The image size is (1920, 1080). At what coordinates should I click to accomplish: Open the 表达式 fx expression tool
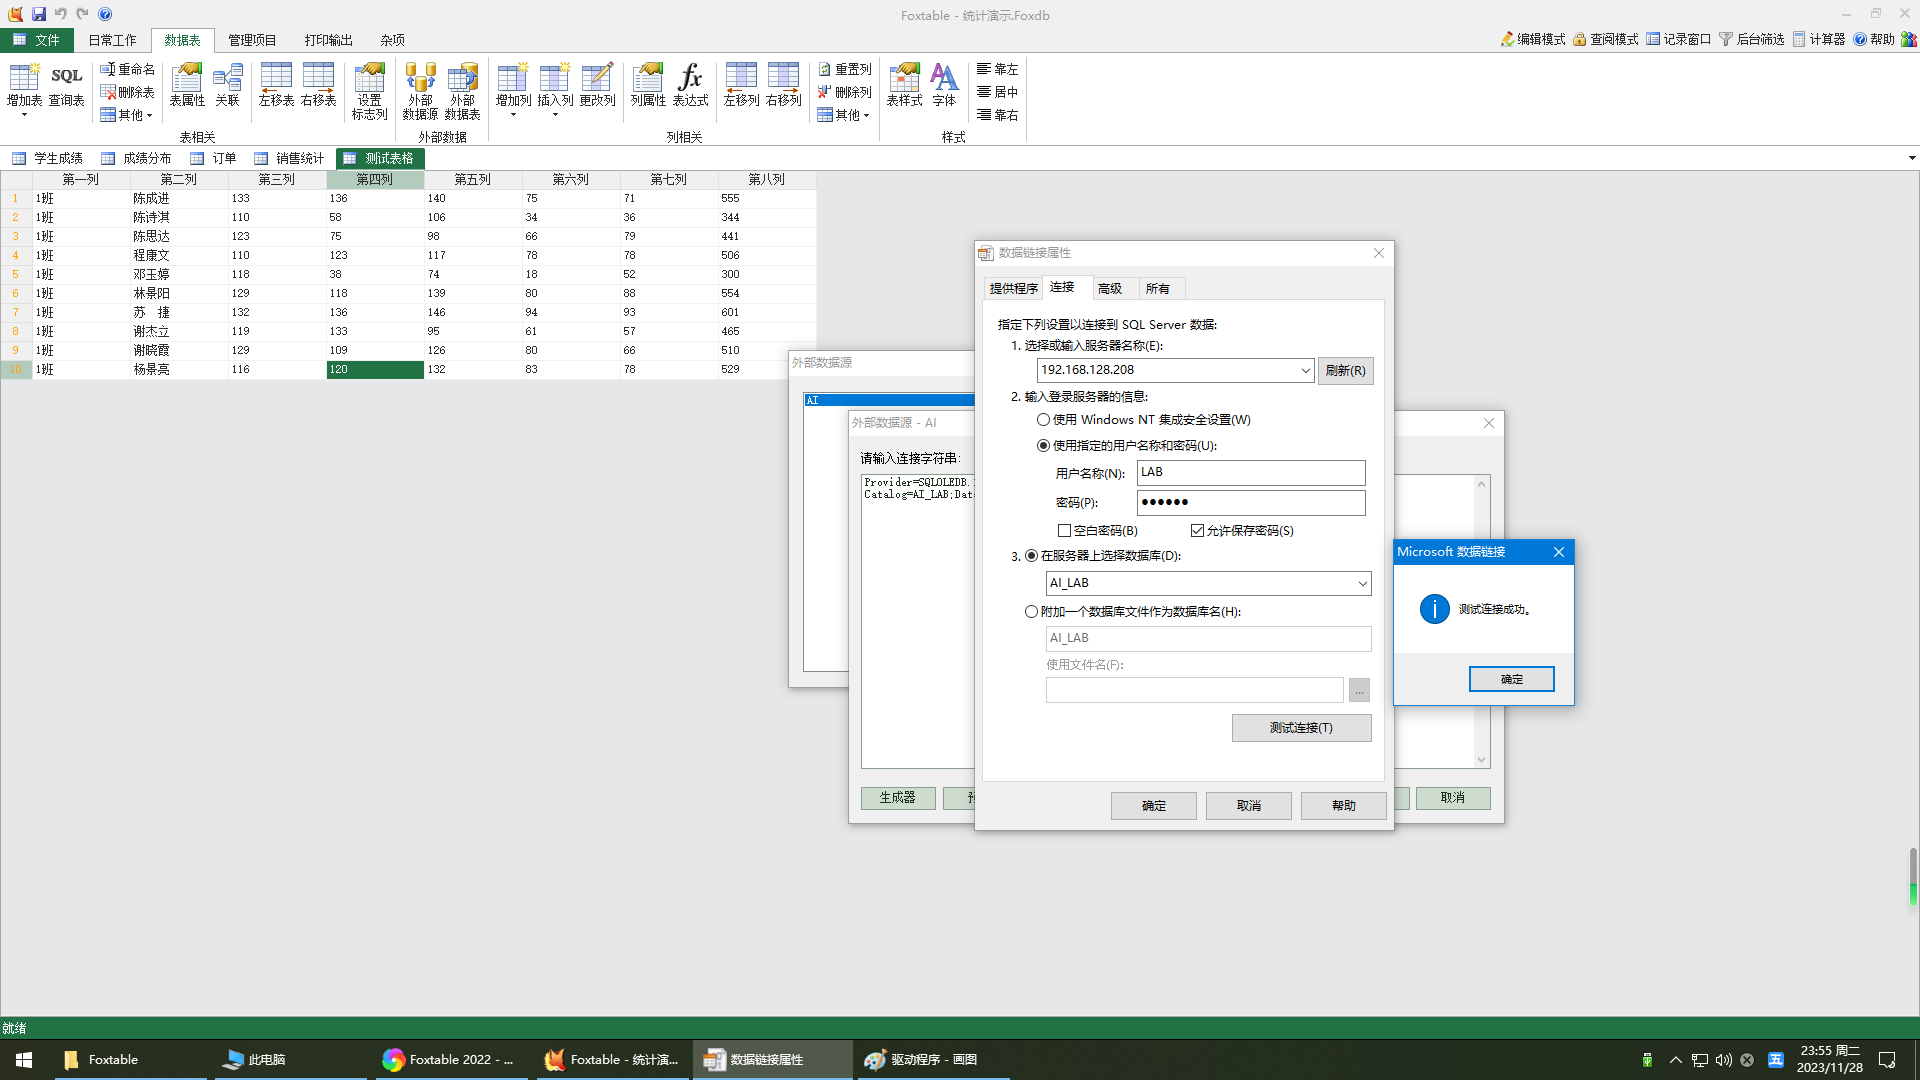690,84
